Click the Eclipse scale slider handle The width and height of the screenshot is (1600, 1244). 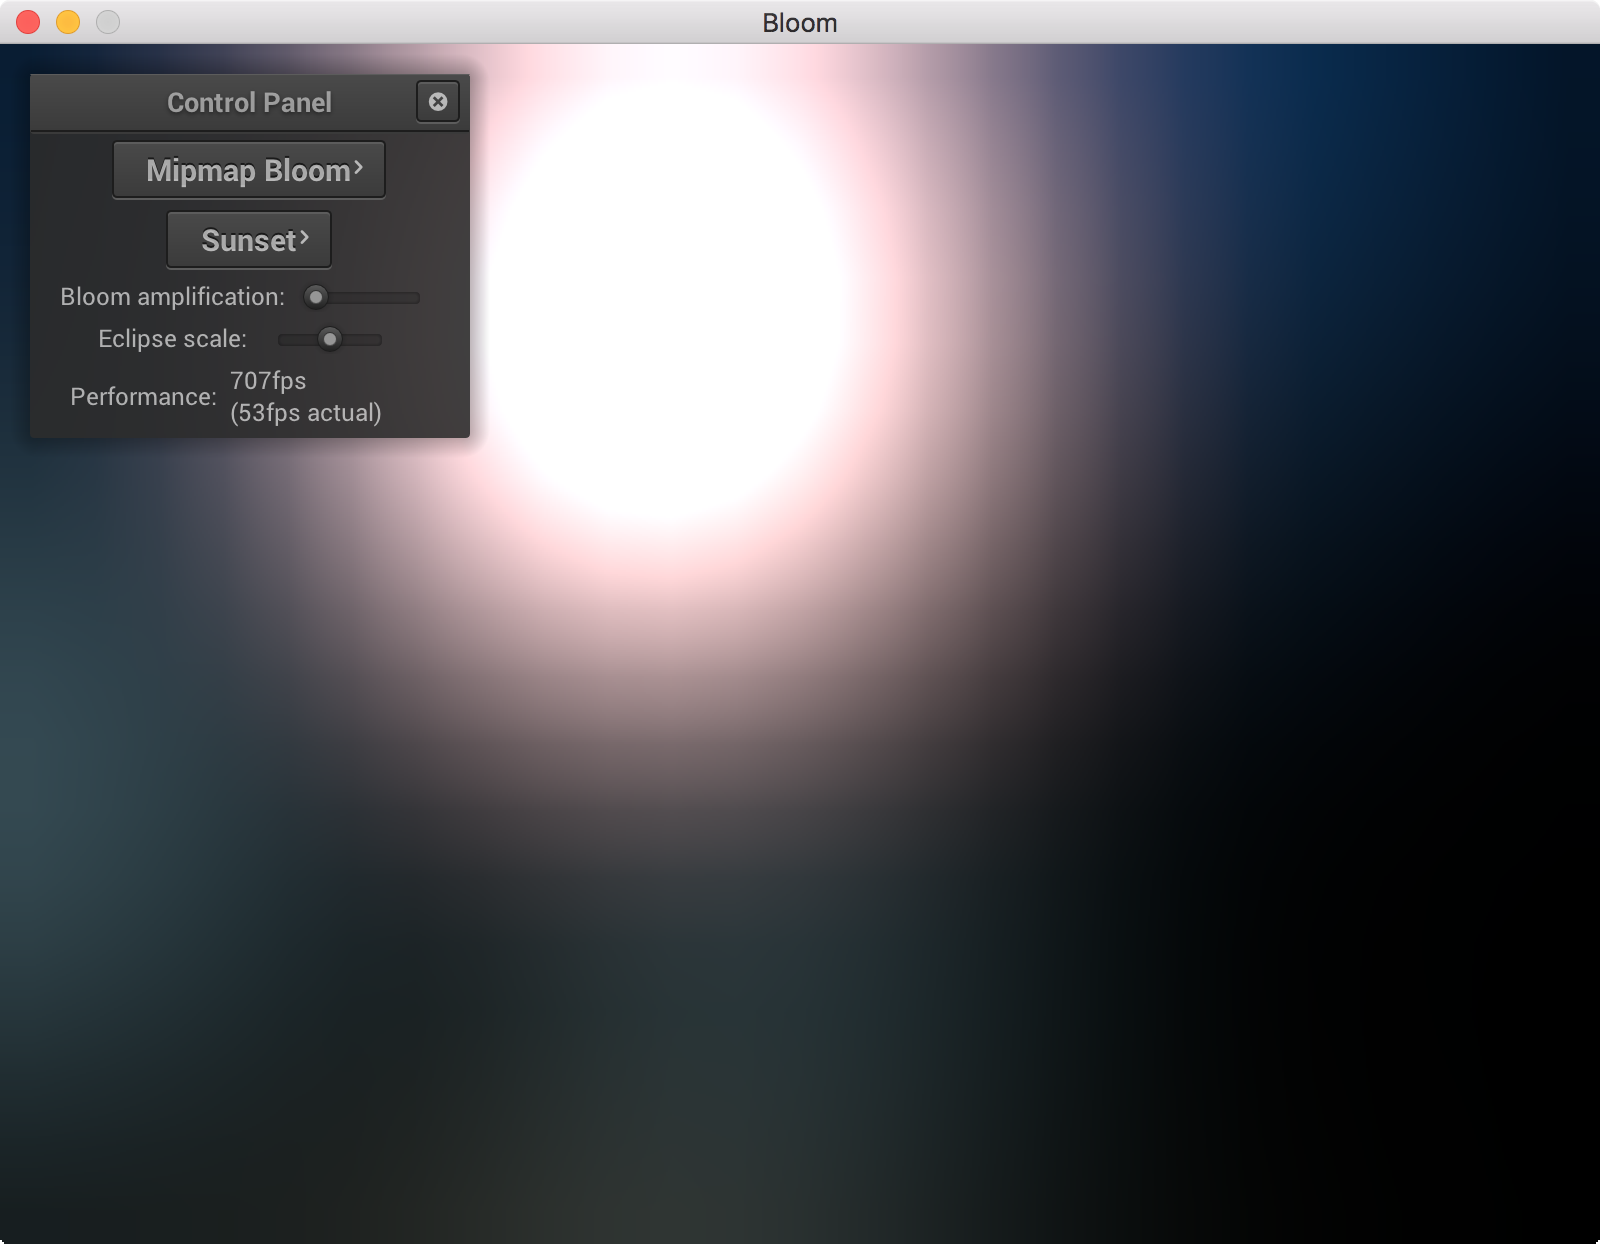(x=330, y=339)
